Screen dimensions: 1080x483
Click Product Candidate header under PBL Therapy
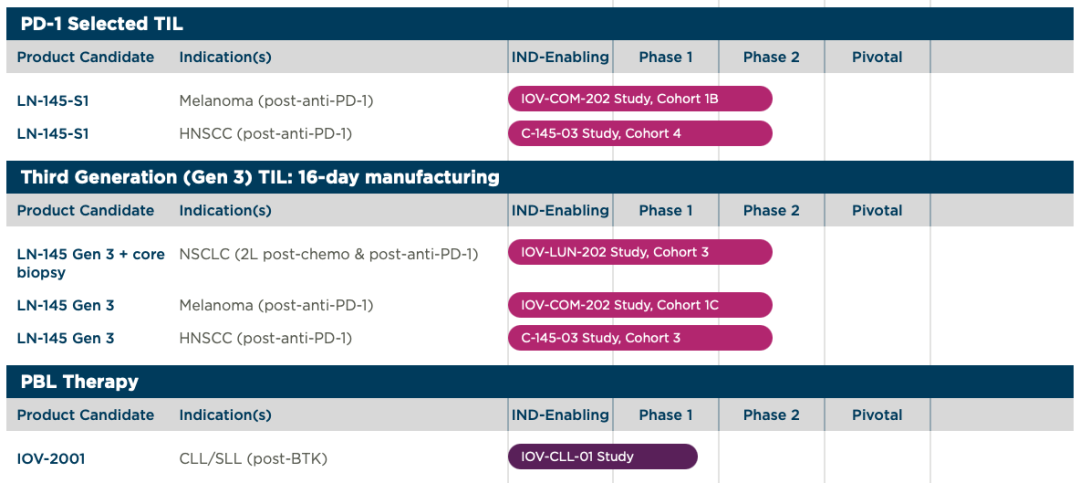click(85, 415)
